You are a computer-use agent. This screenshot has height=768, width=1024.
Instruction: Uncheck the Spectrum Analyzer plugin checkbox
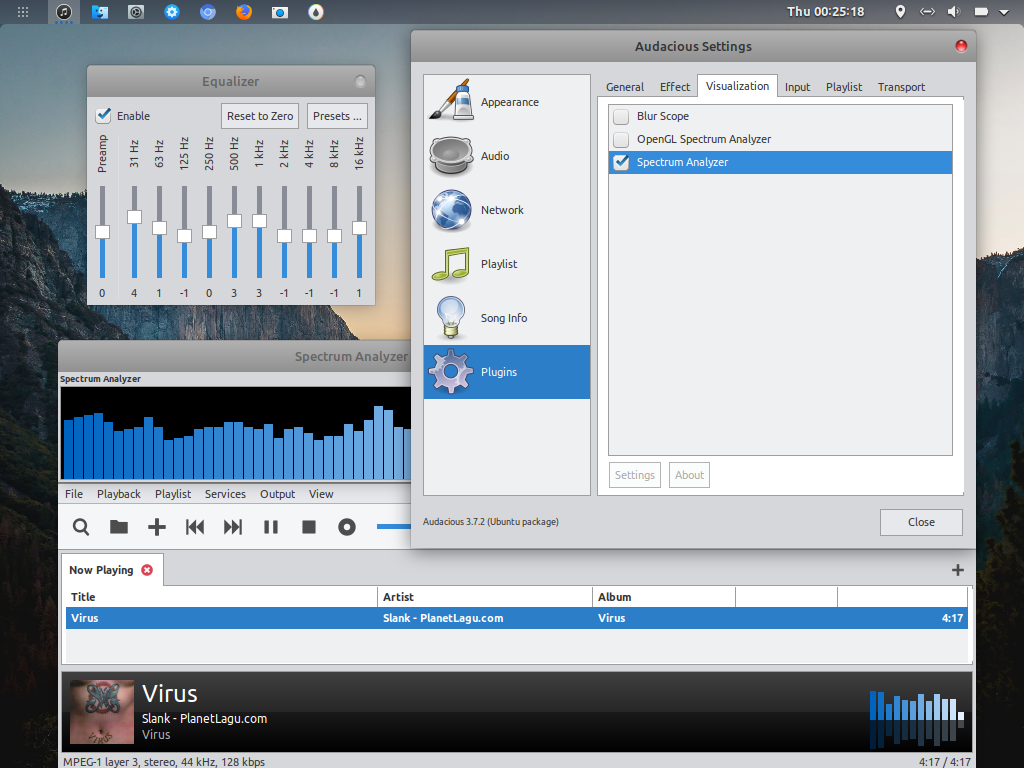pos(621,162)
